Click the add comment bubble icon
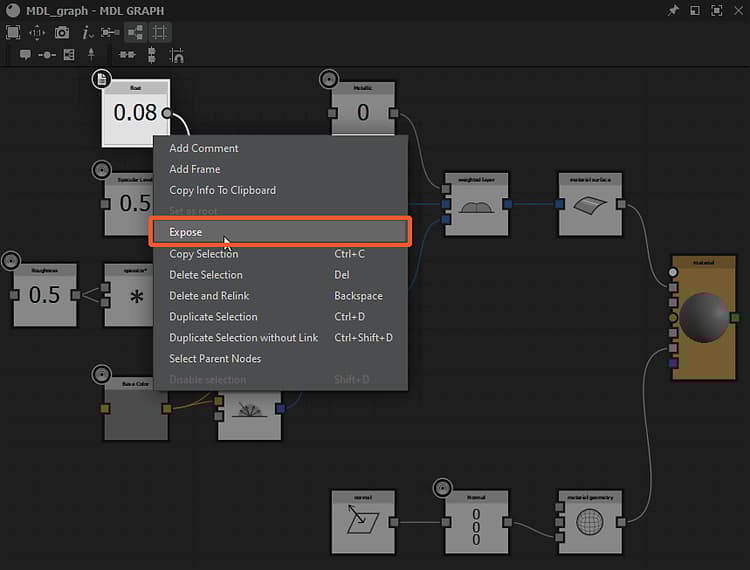750x570 pixels. (25, 55)
